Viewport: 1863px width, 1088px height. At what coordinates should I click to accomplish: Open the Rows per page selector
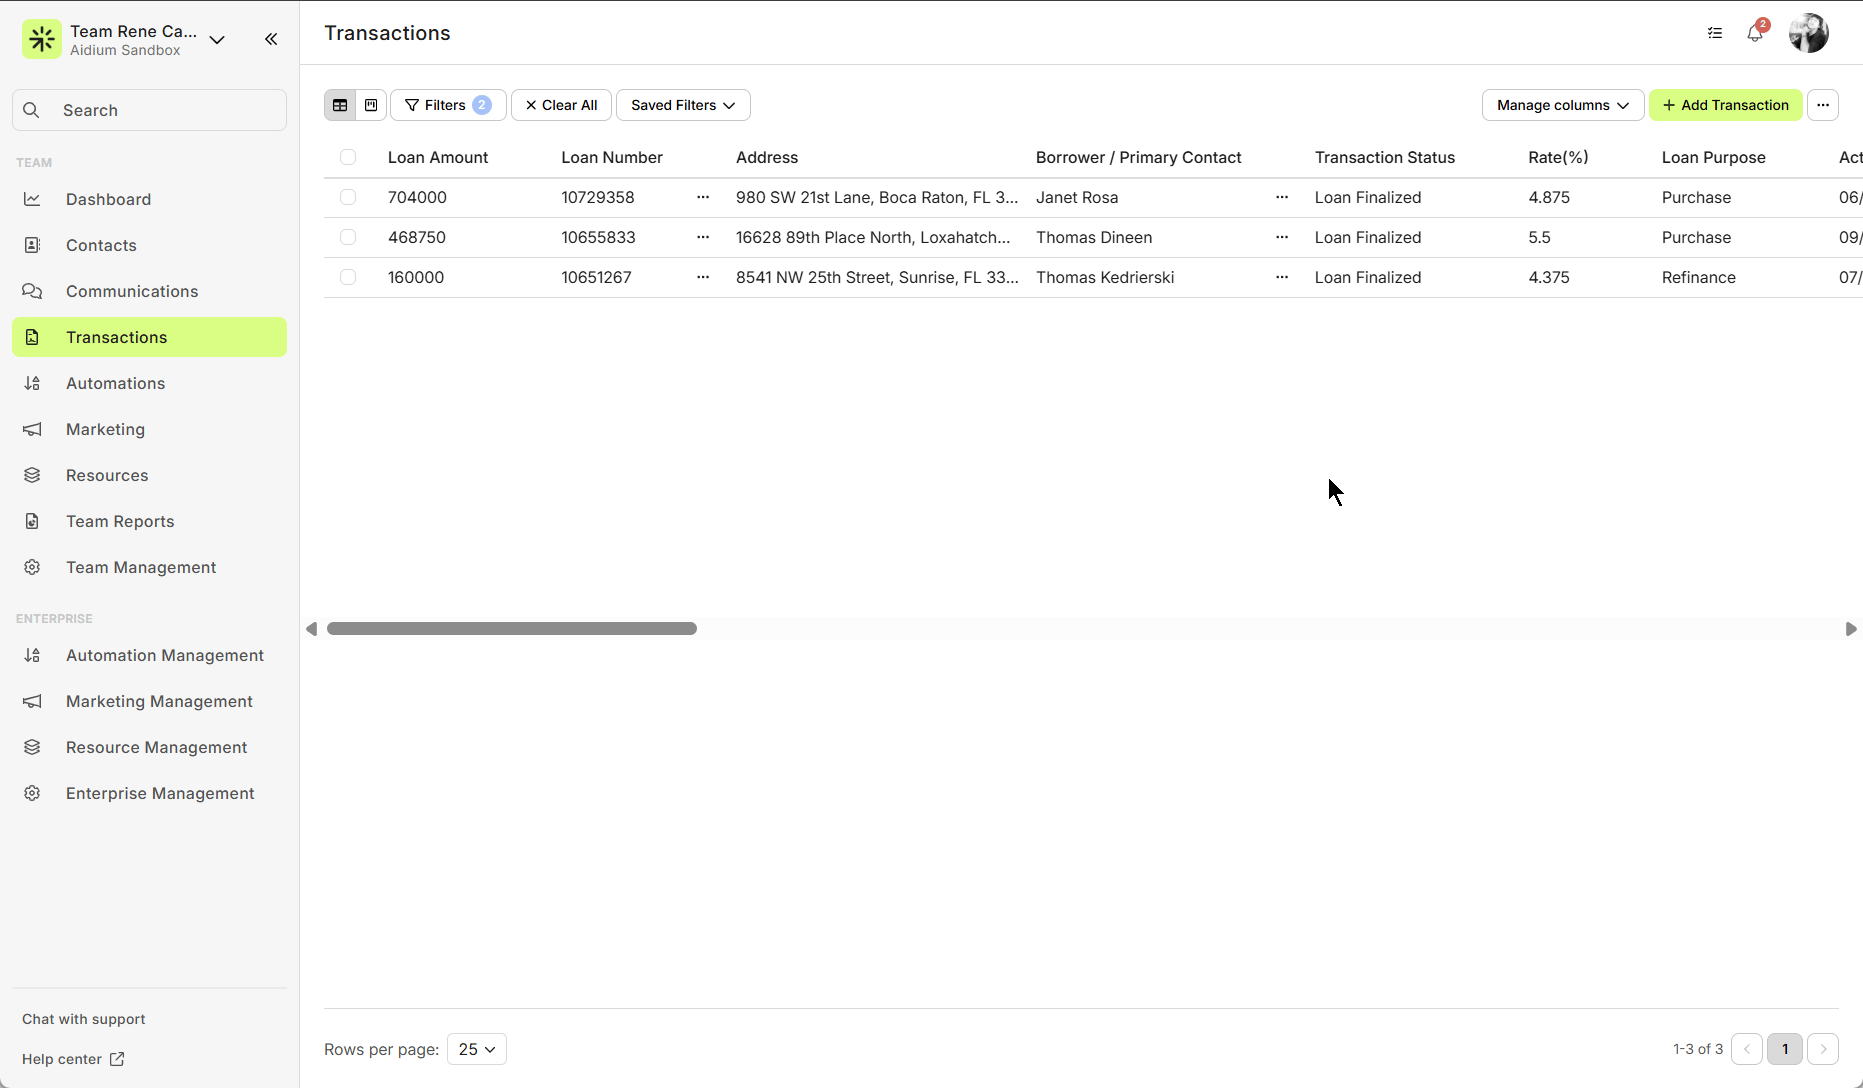[x=477, y=1049]
